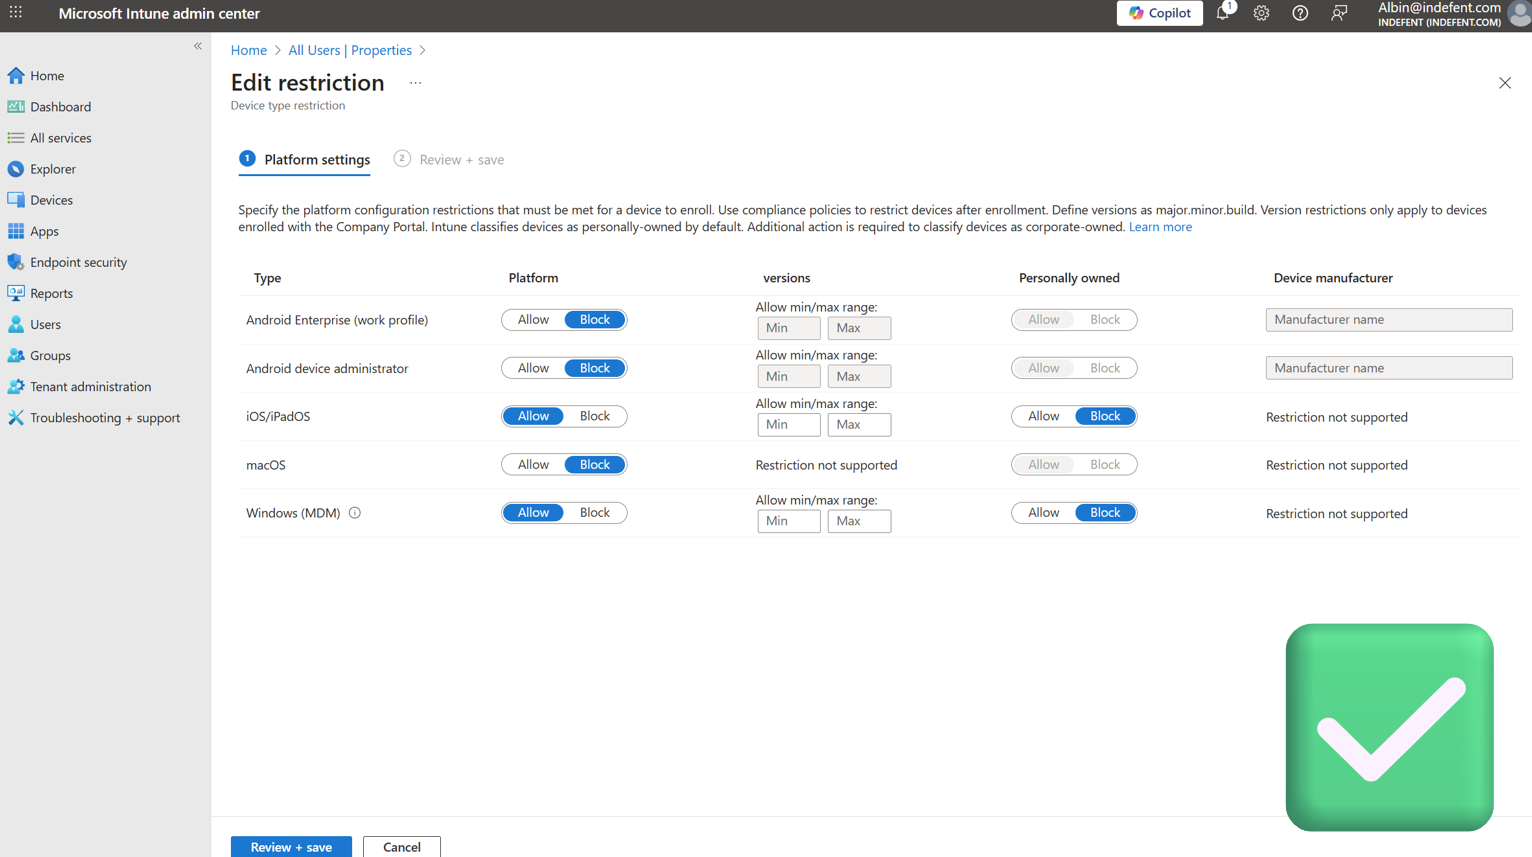The width and height of the screenshot is (1532, 857).
Task: Open Troubleshooting + support in sidebar
Action: point(105,417)
